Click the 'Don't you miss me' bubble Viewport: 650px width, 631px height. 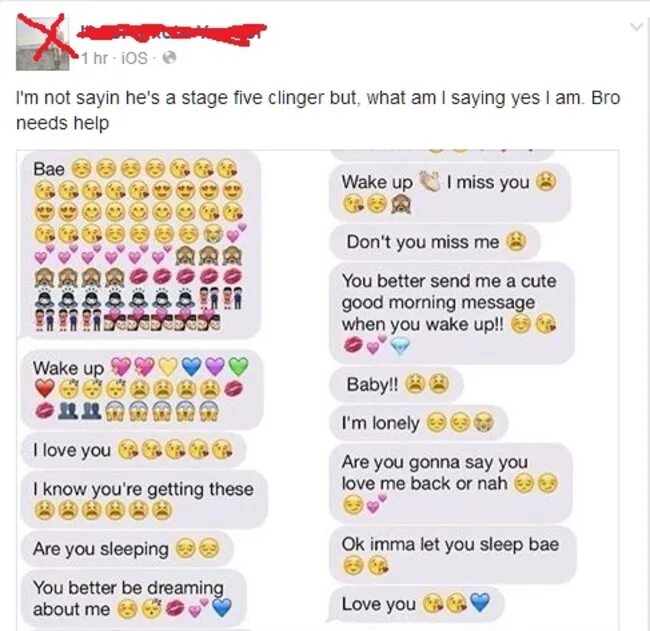pos(435,242)
